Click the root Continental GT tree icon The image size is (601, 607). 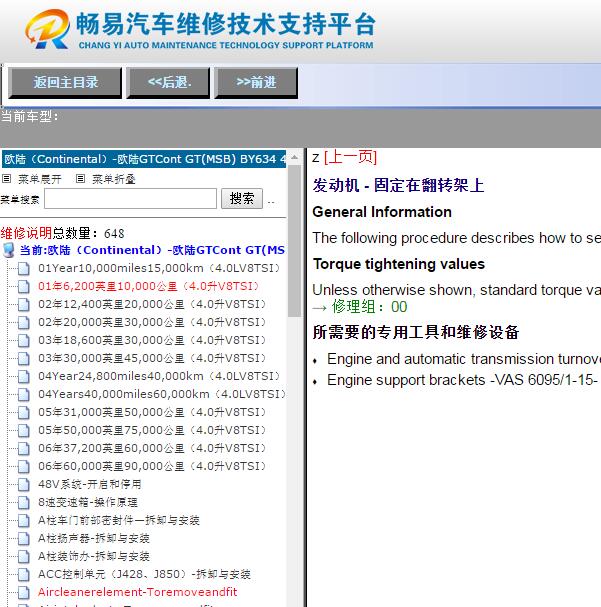pos(9,250)
